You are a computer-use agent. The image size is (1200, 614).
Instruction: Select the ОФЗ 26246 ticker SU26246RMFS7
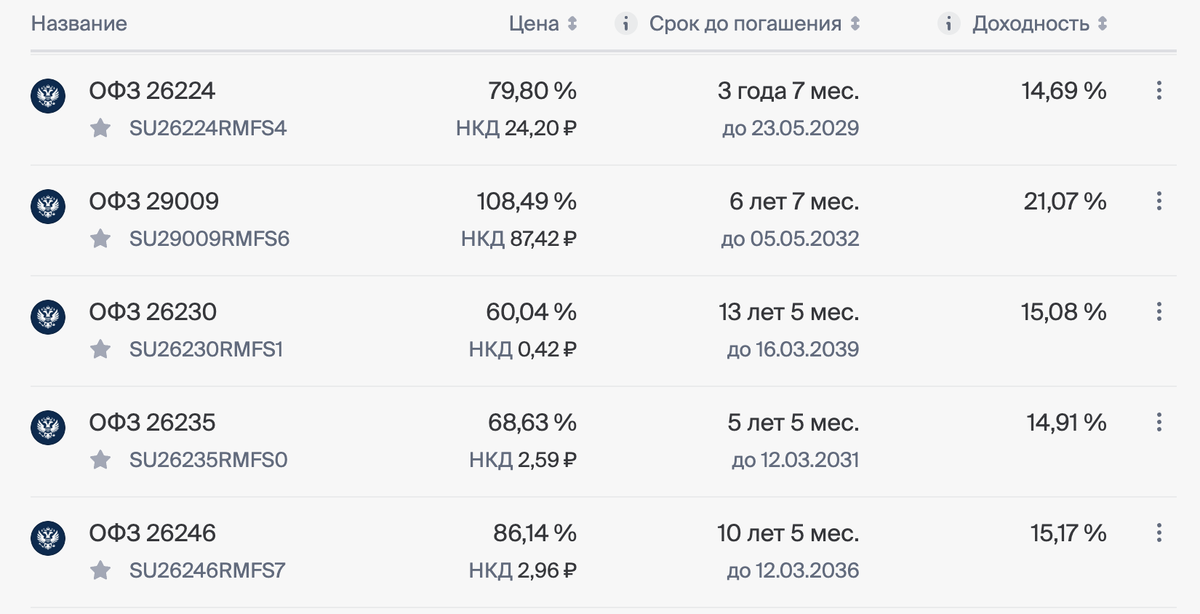208,571
